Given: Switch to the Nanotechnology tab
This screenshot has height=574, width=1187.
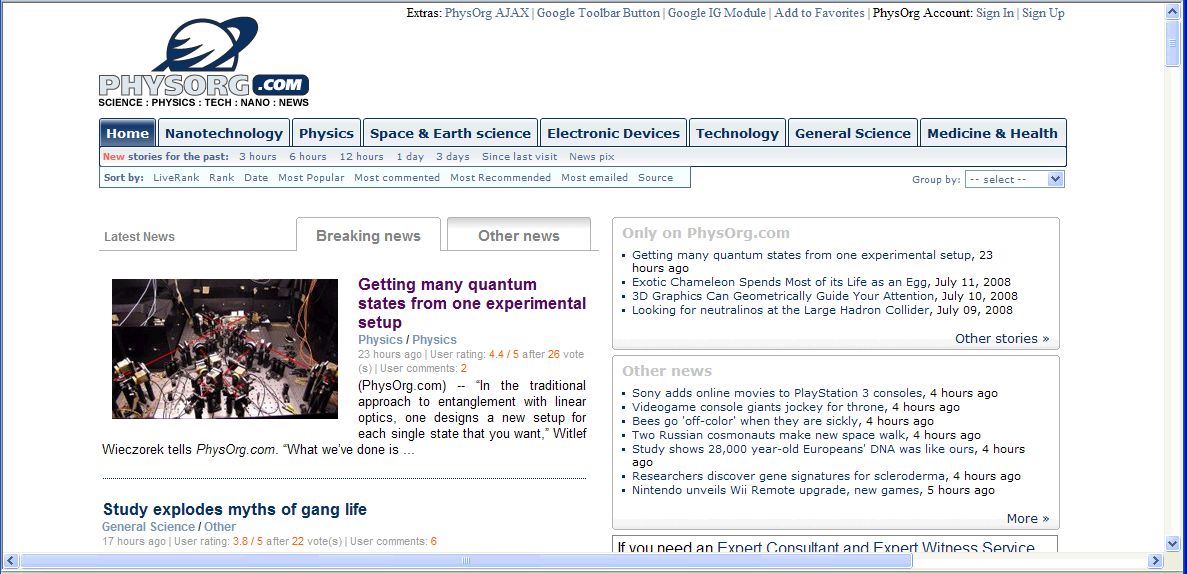Looking at the screenshot, I should [224, 133].
